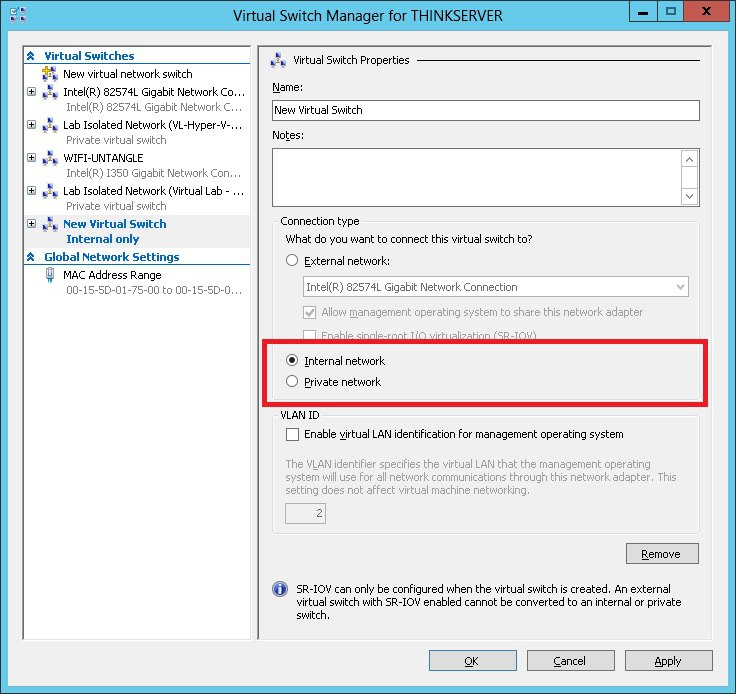
Task: Click the MAC Address Range icon
Action: click(x=50, y=275)
